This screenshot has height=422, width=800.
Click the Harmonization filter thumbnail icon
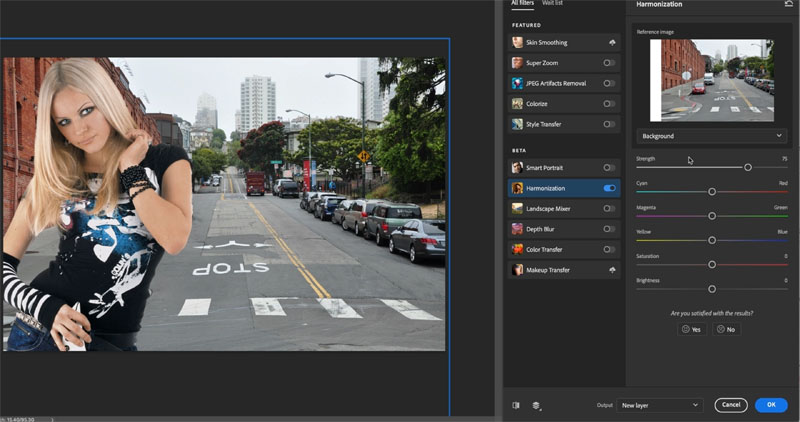pyautogui.click(x=517, y=188)
